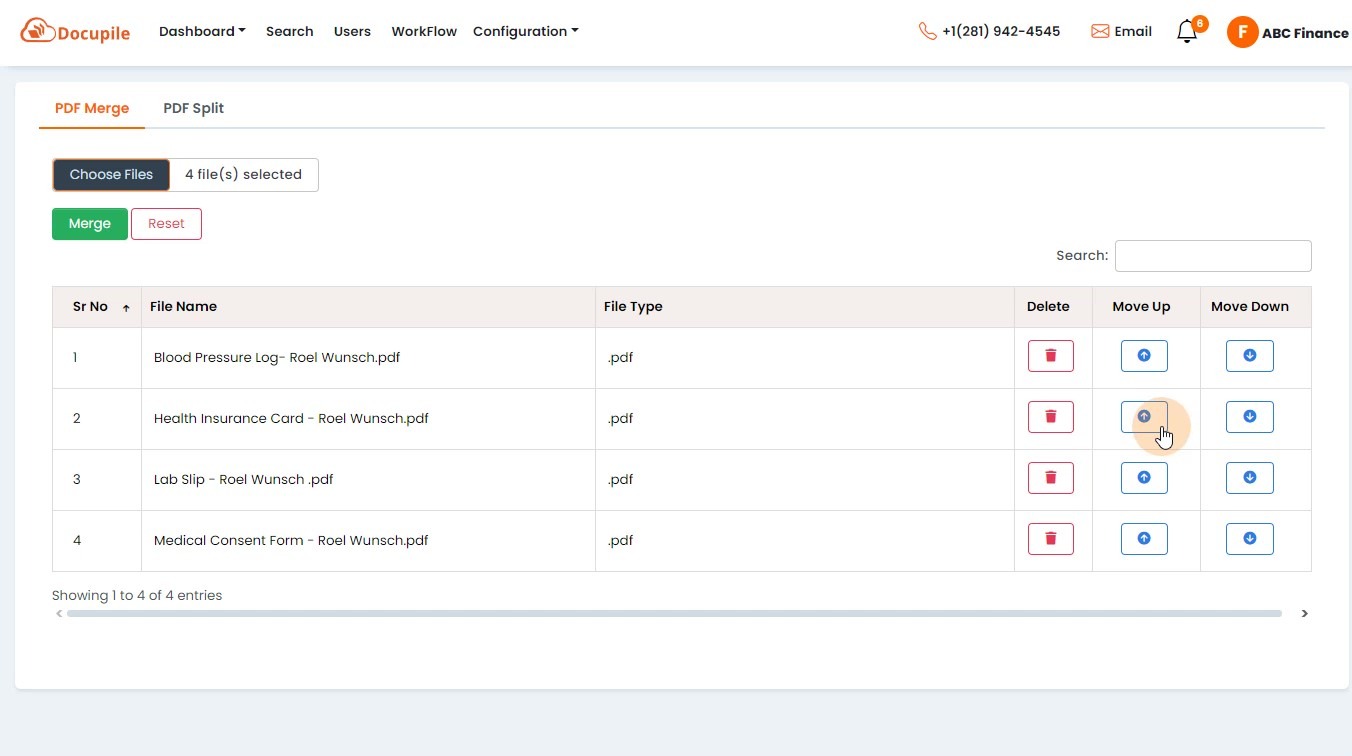The height and width of the screenshot is (756, 1352).
Task: Toggle Sr No column sort order
Action: tap(98, 306)
